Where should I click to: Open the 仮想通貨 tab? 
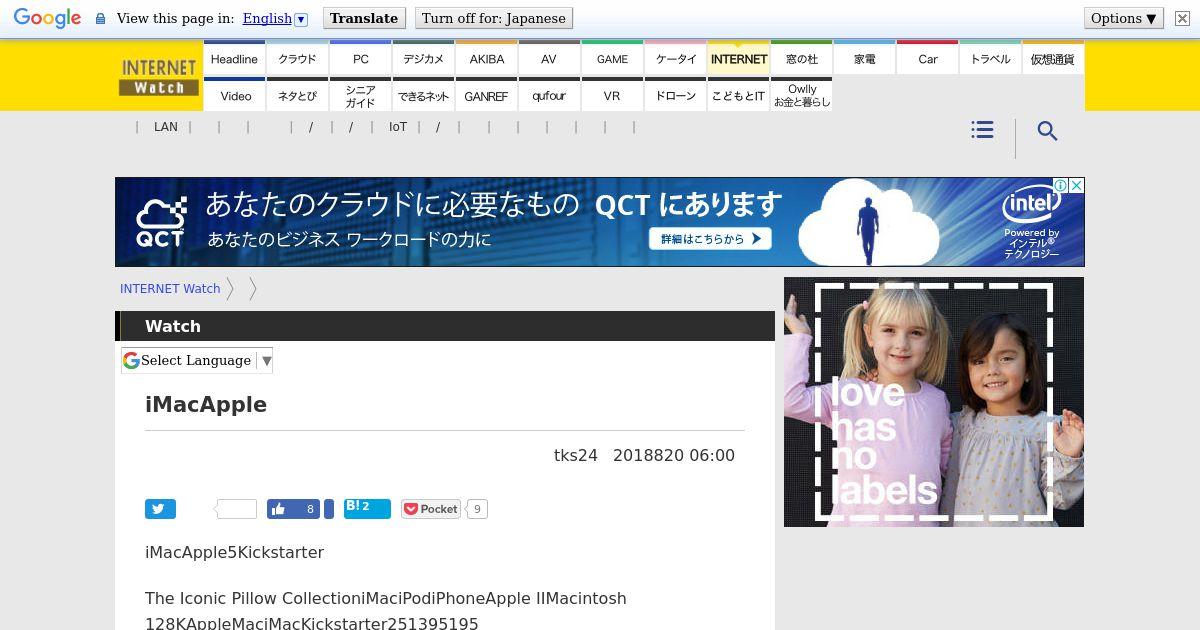click(1053, 58)
